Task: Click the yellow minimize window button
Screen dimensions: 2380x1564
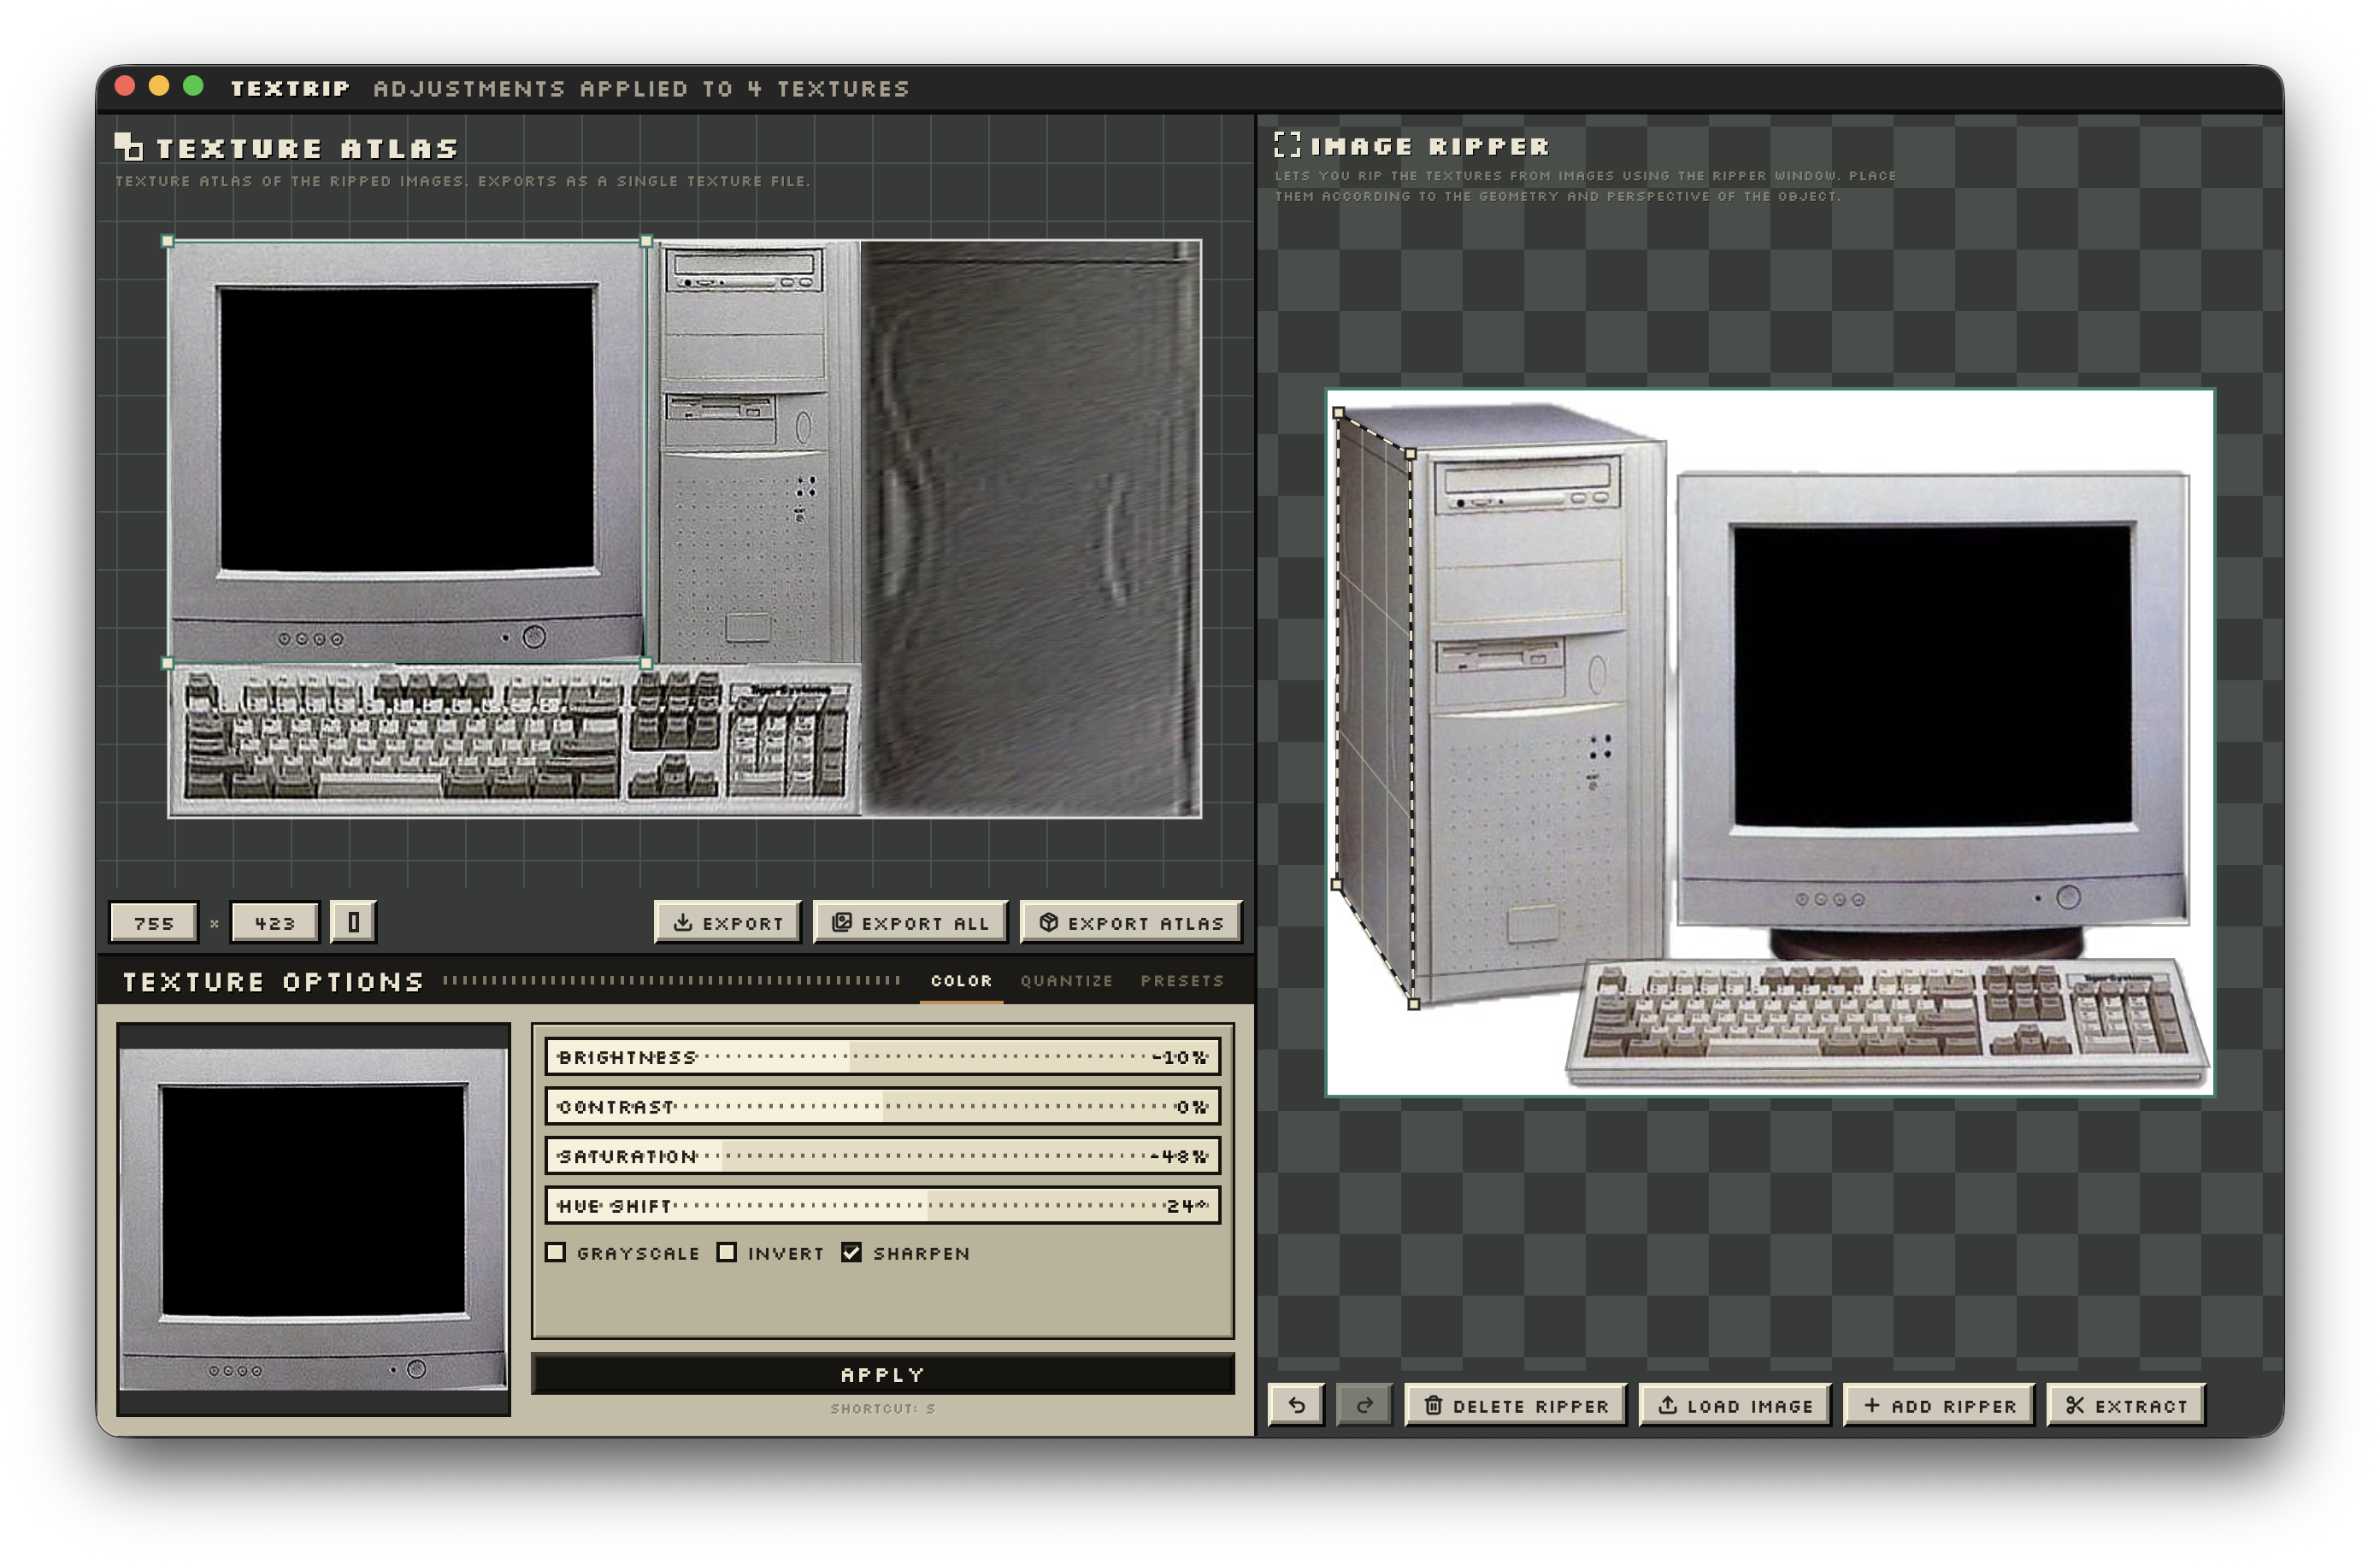Action: click(159, 86)
